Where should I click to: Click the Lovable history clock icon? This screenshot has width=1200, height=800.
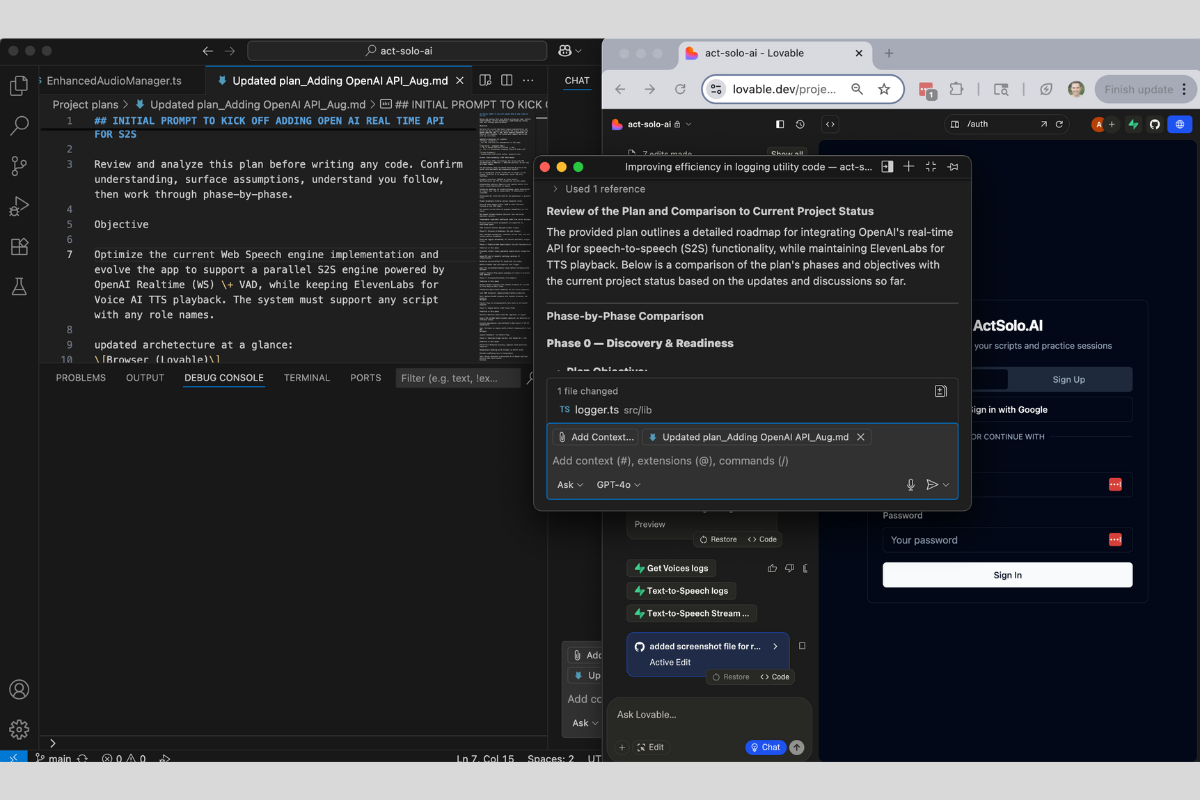tap(800, 124)
